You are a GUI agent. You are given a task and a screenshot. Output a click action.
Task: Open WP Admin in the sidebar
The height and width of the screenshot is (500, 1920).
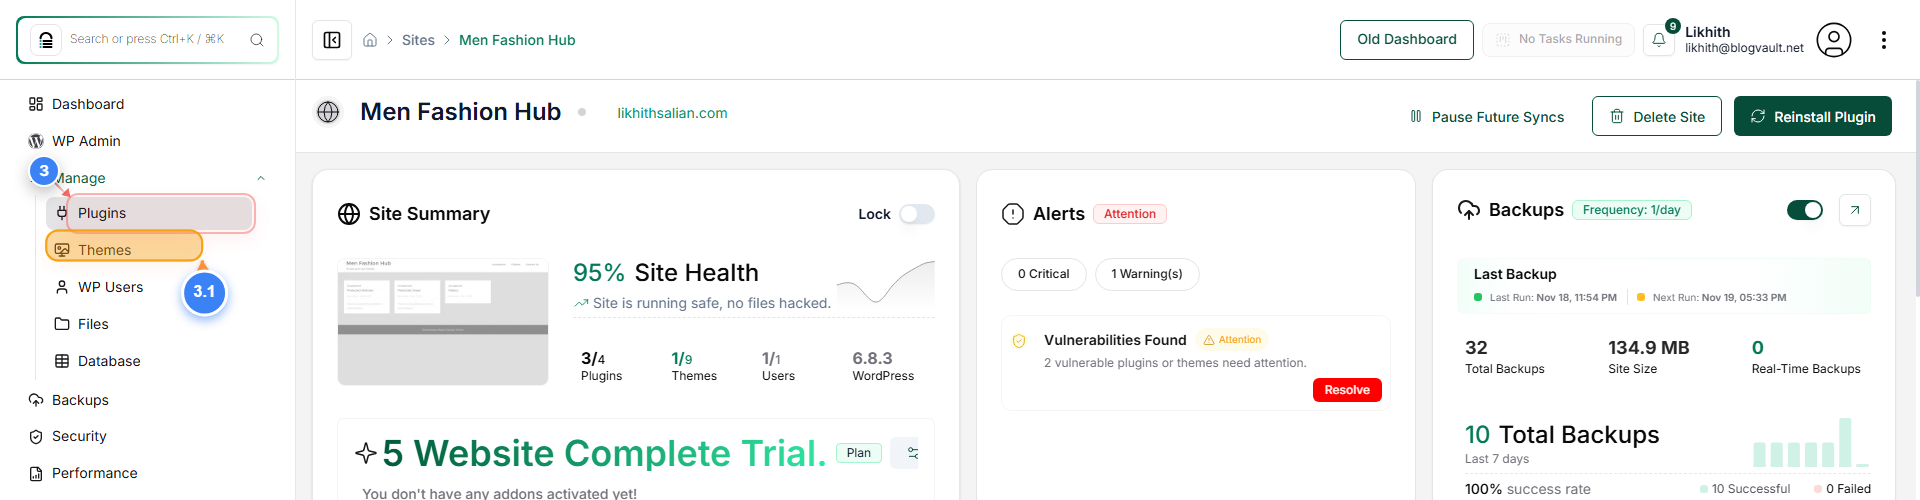[75, 141]
